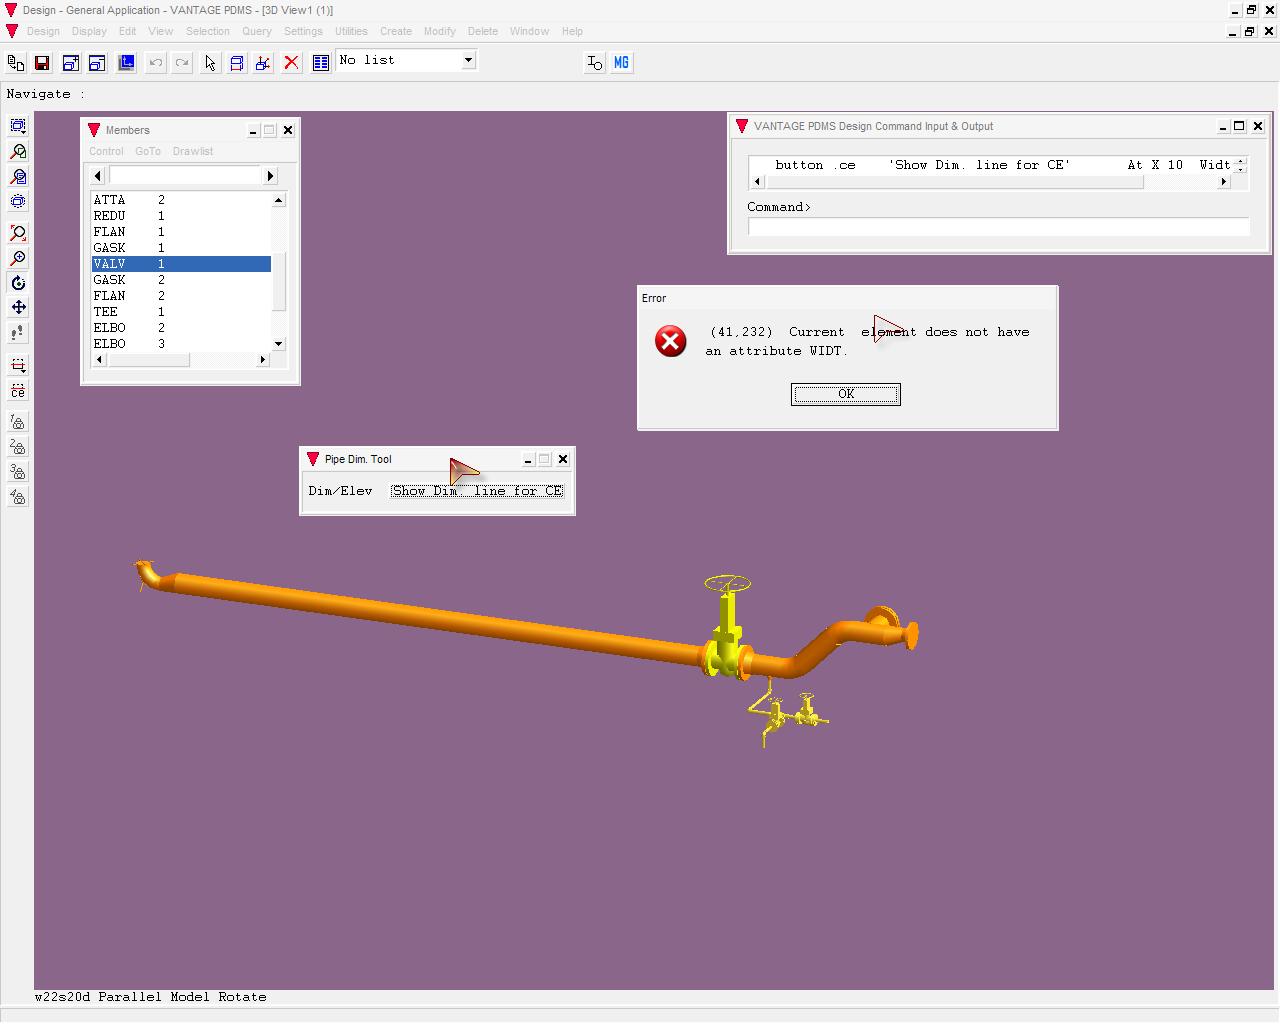Click the Command input field
This screenshot has height=1024, width=1280.
998,227
